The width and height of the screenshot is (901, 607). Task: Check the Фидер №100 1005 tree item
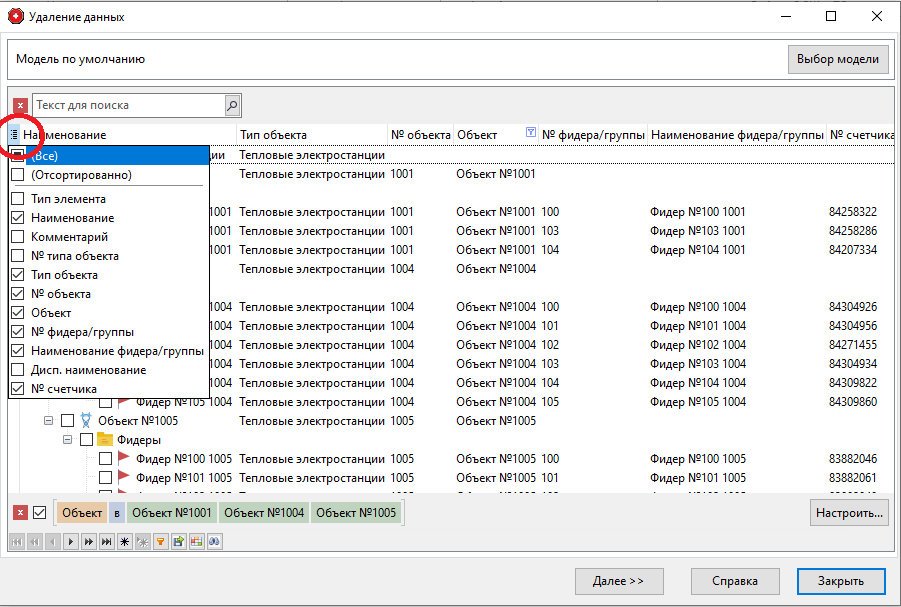point(105,458)
